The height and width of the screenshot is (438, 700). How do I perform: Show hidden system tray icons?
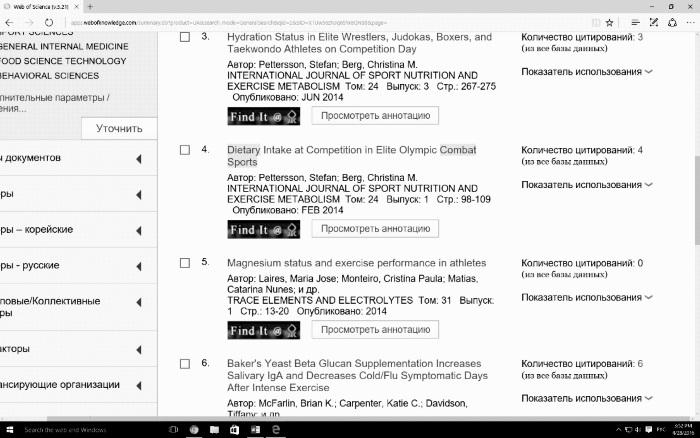pyautogui.click(x=618, y=430)
